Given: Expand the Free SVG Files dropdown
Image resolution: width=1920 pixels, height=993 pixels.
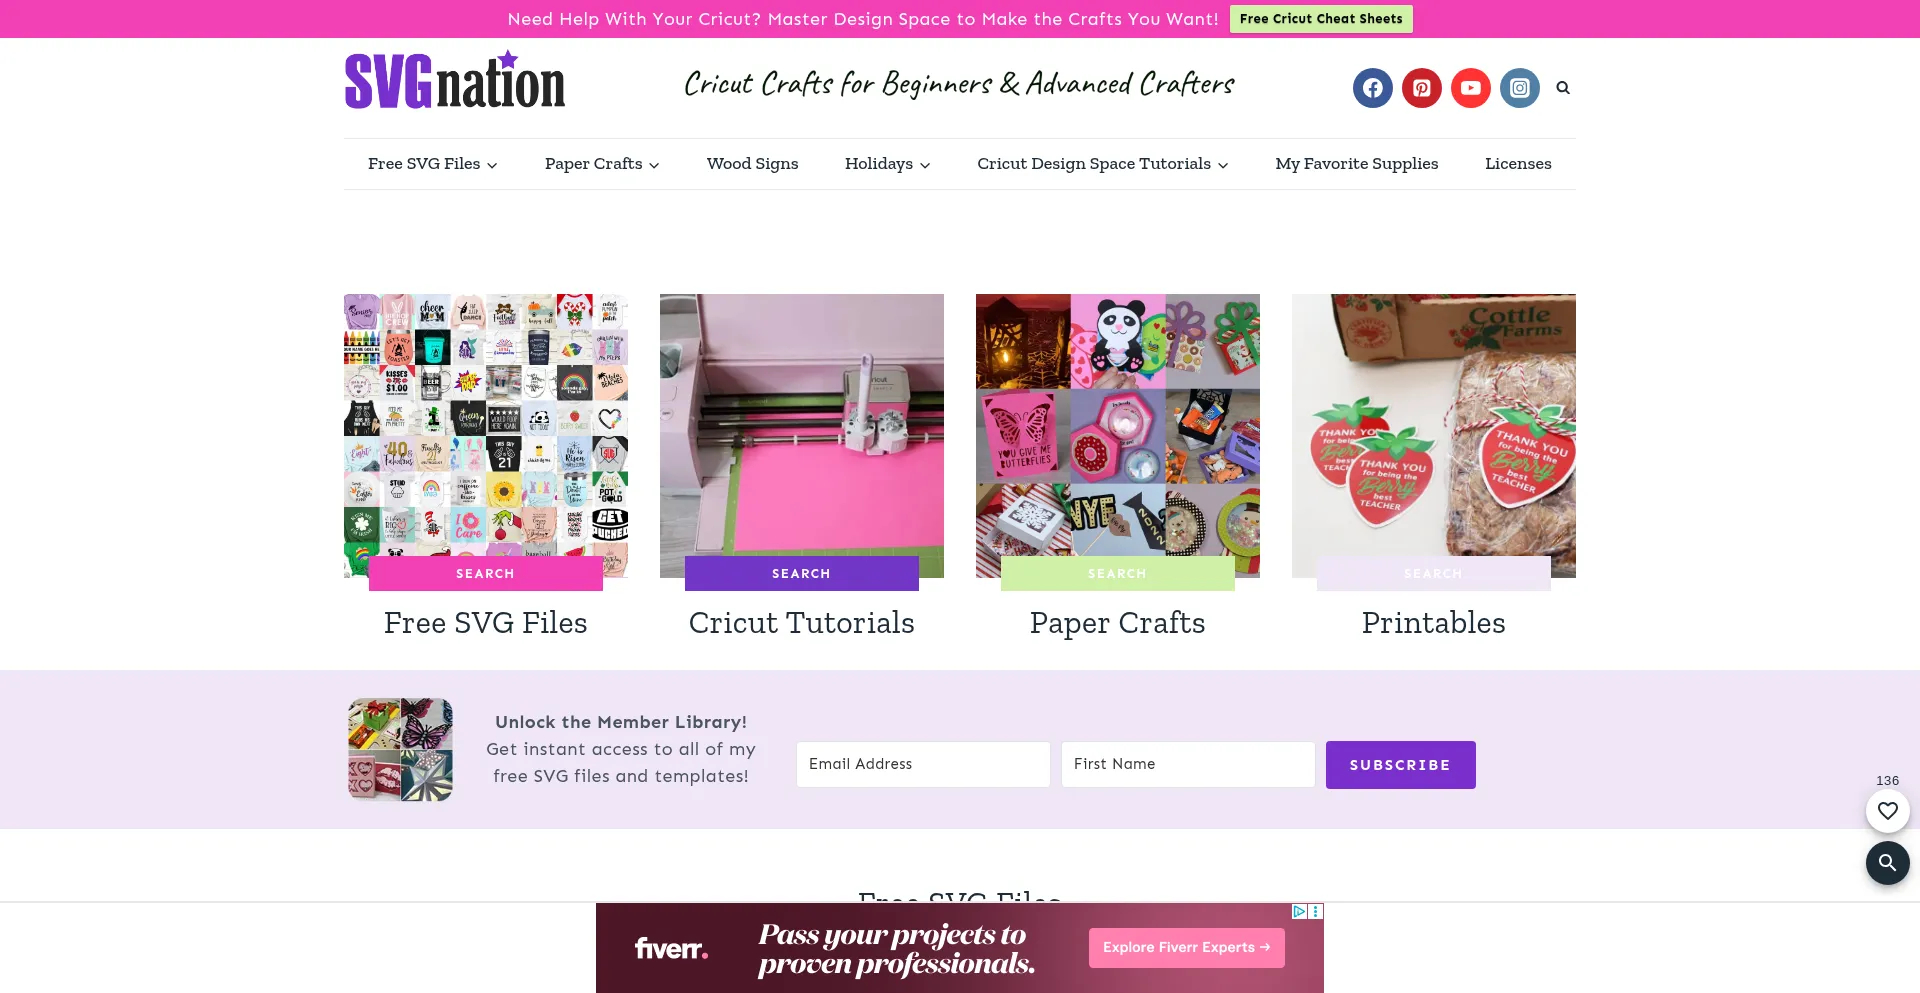Looking at the screenshot, I should (x=432, y=164).
